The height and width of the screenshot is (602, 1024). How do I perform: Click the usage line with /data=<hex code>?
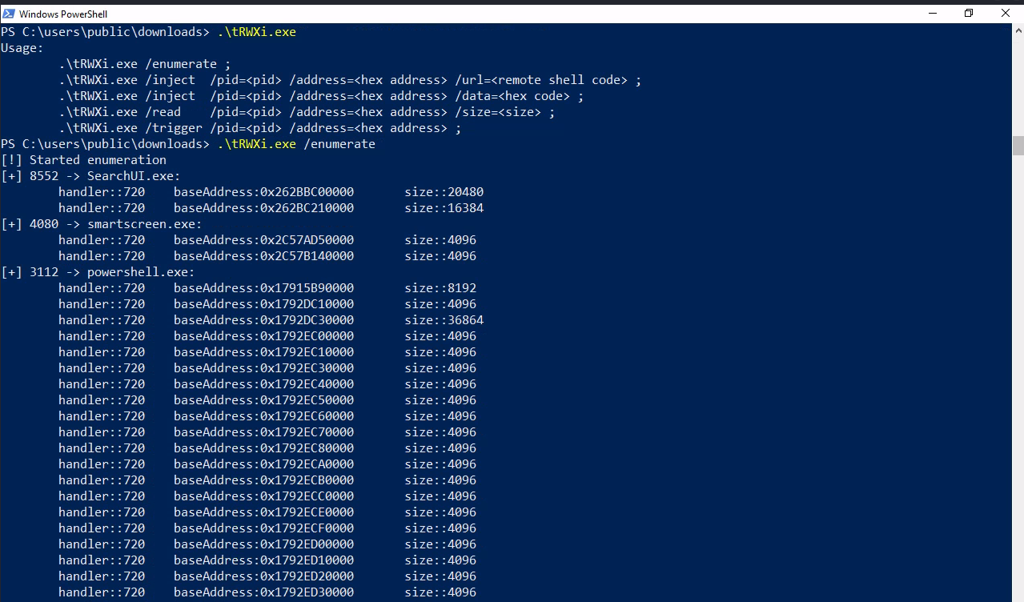[x=321, y=96]
